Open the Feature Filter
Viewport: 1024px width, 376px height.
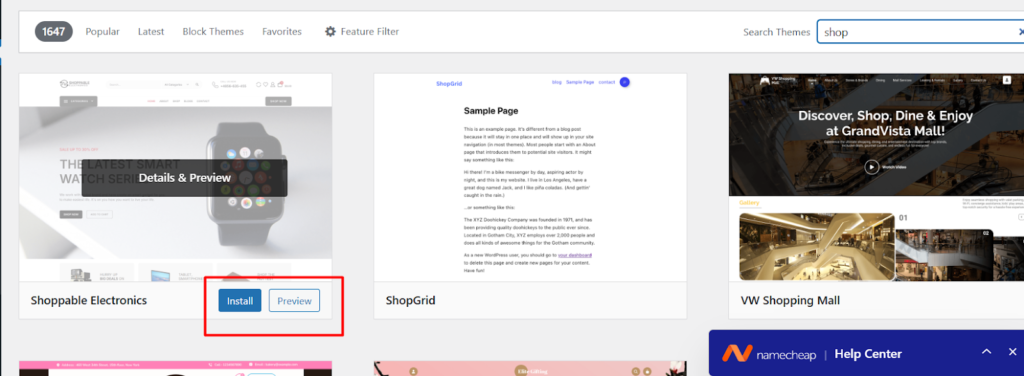(x=362, y=31)
